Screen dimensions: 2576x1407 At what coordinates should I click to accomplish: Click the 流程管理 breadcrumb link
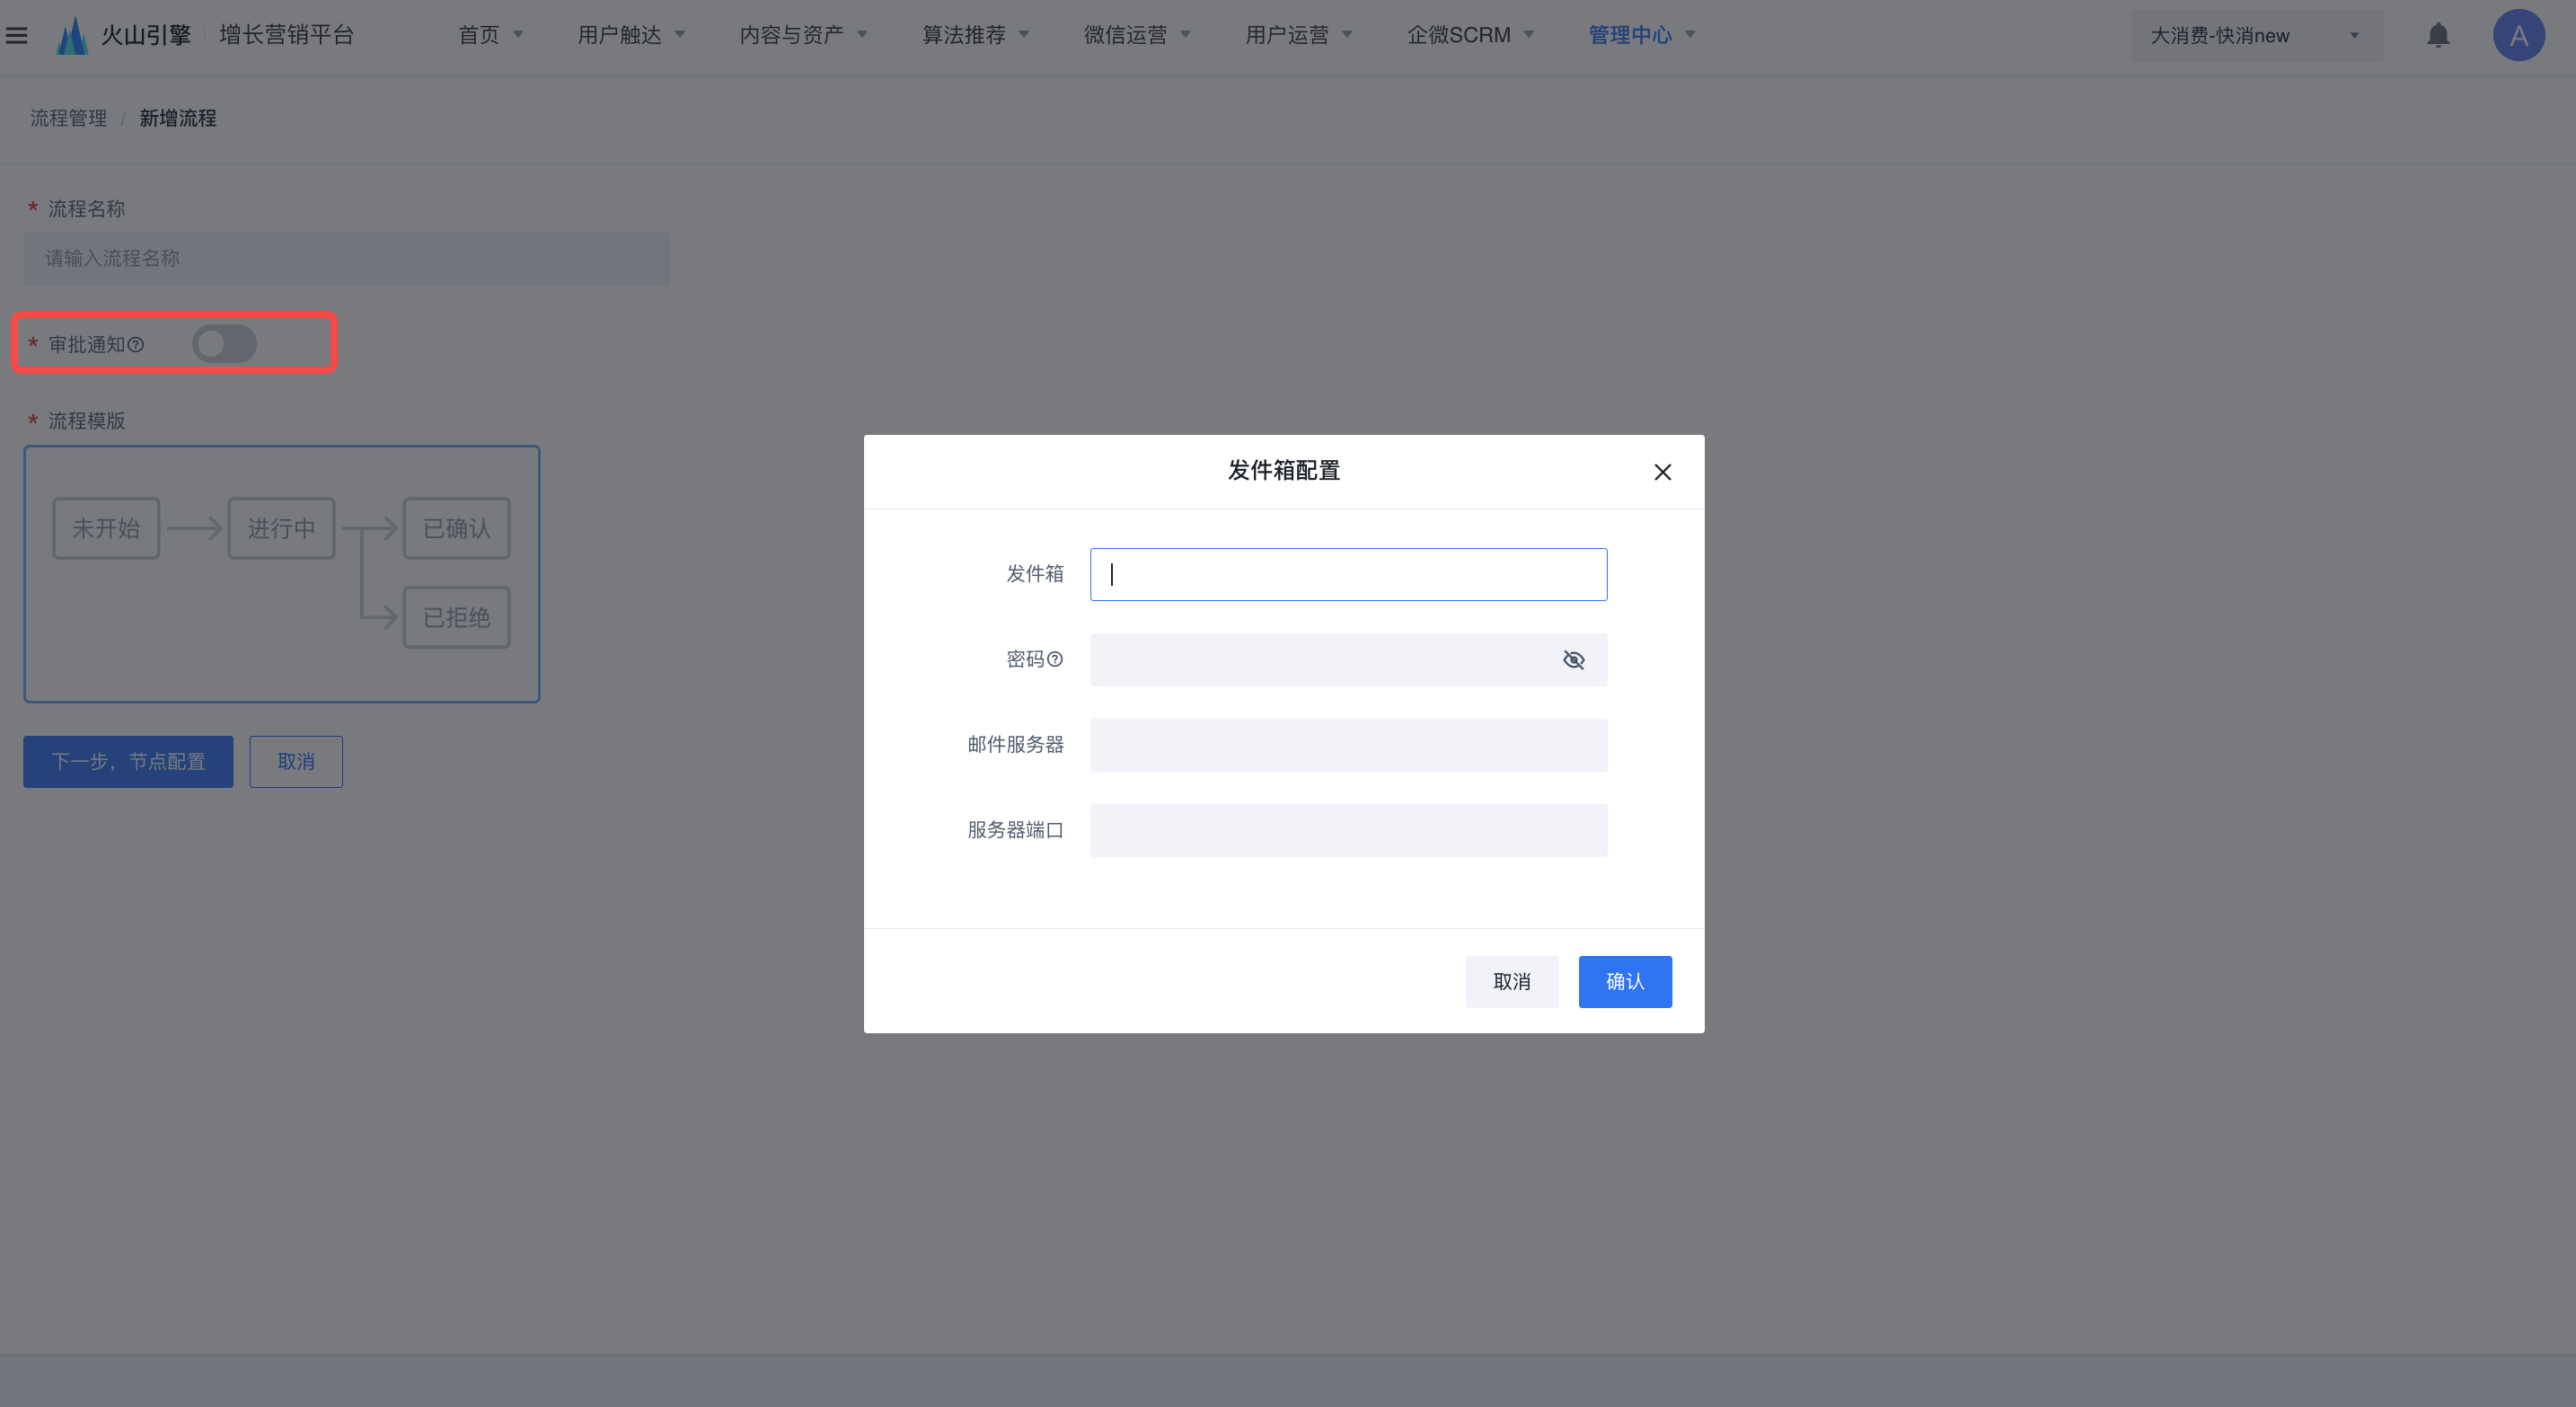(68, 118)
